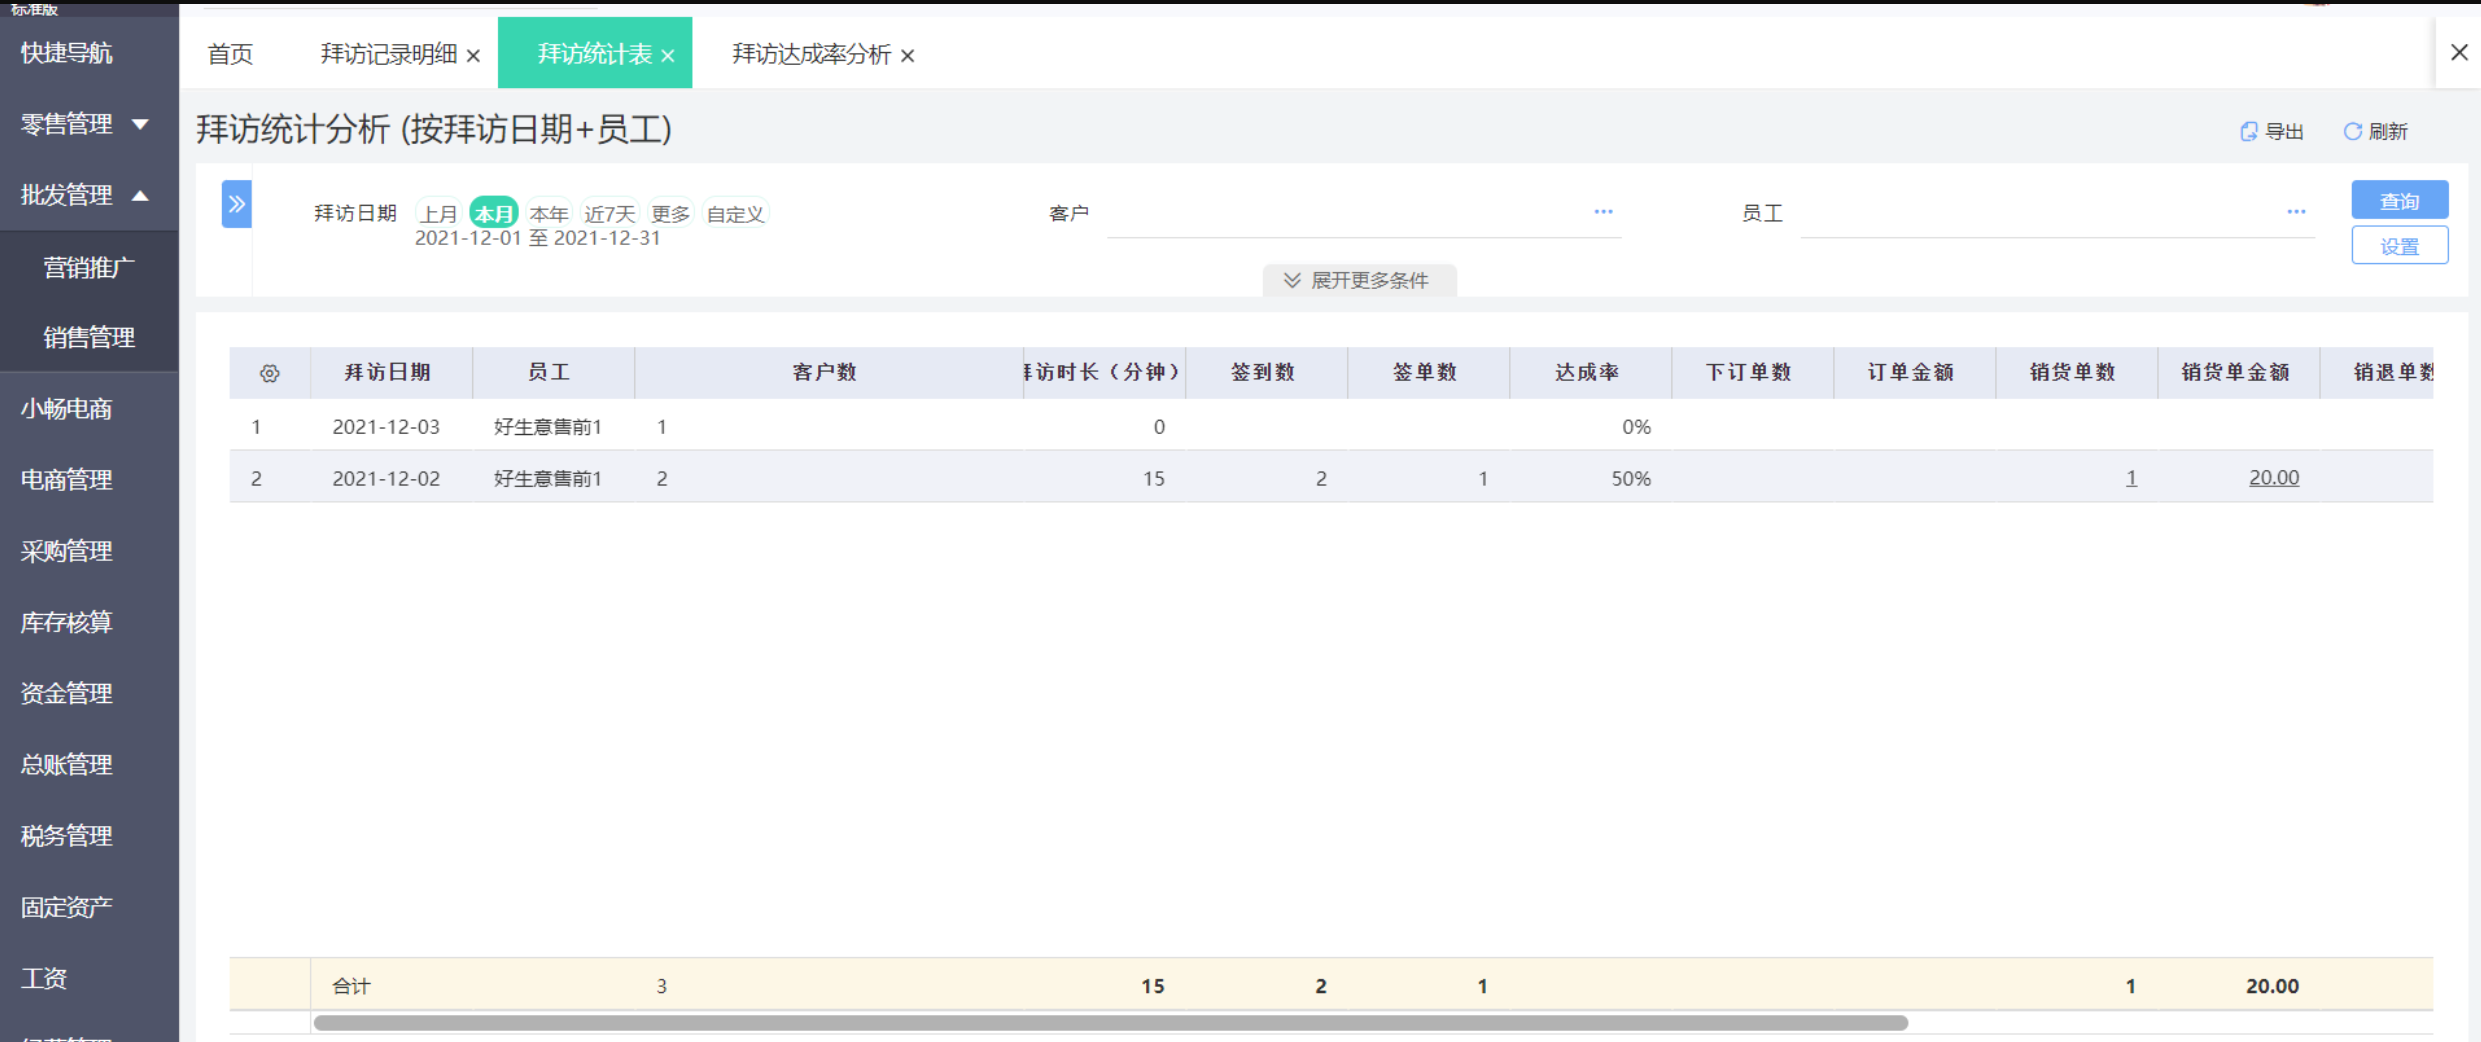Screen dimensions: 2481x1042
Task: Open customer picker via ellipsis icon
Action: point(1603,212)
